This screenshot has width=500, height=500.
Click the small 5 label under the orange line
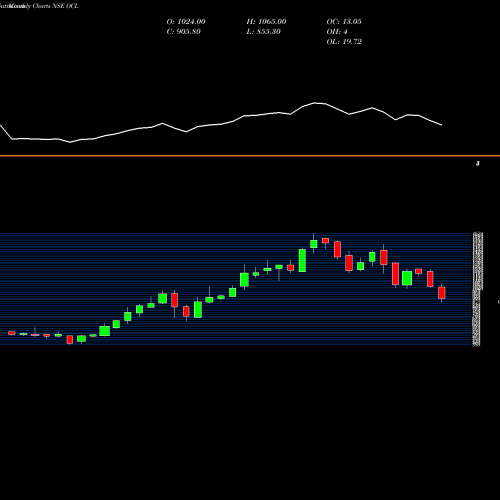click(478, 163)
